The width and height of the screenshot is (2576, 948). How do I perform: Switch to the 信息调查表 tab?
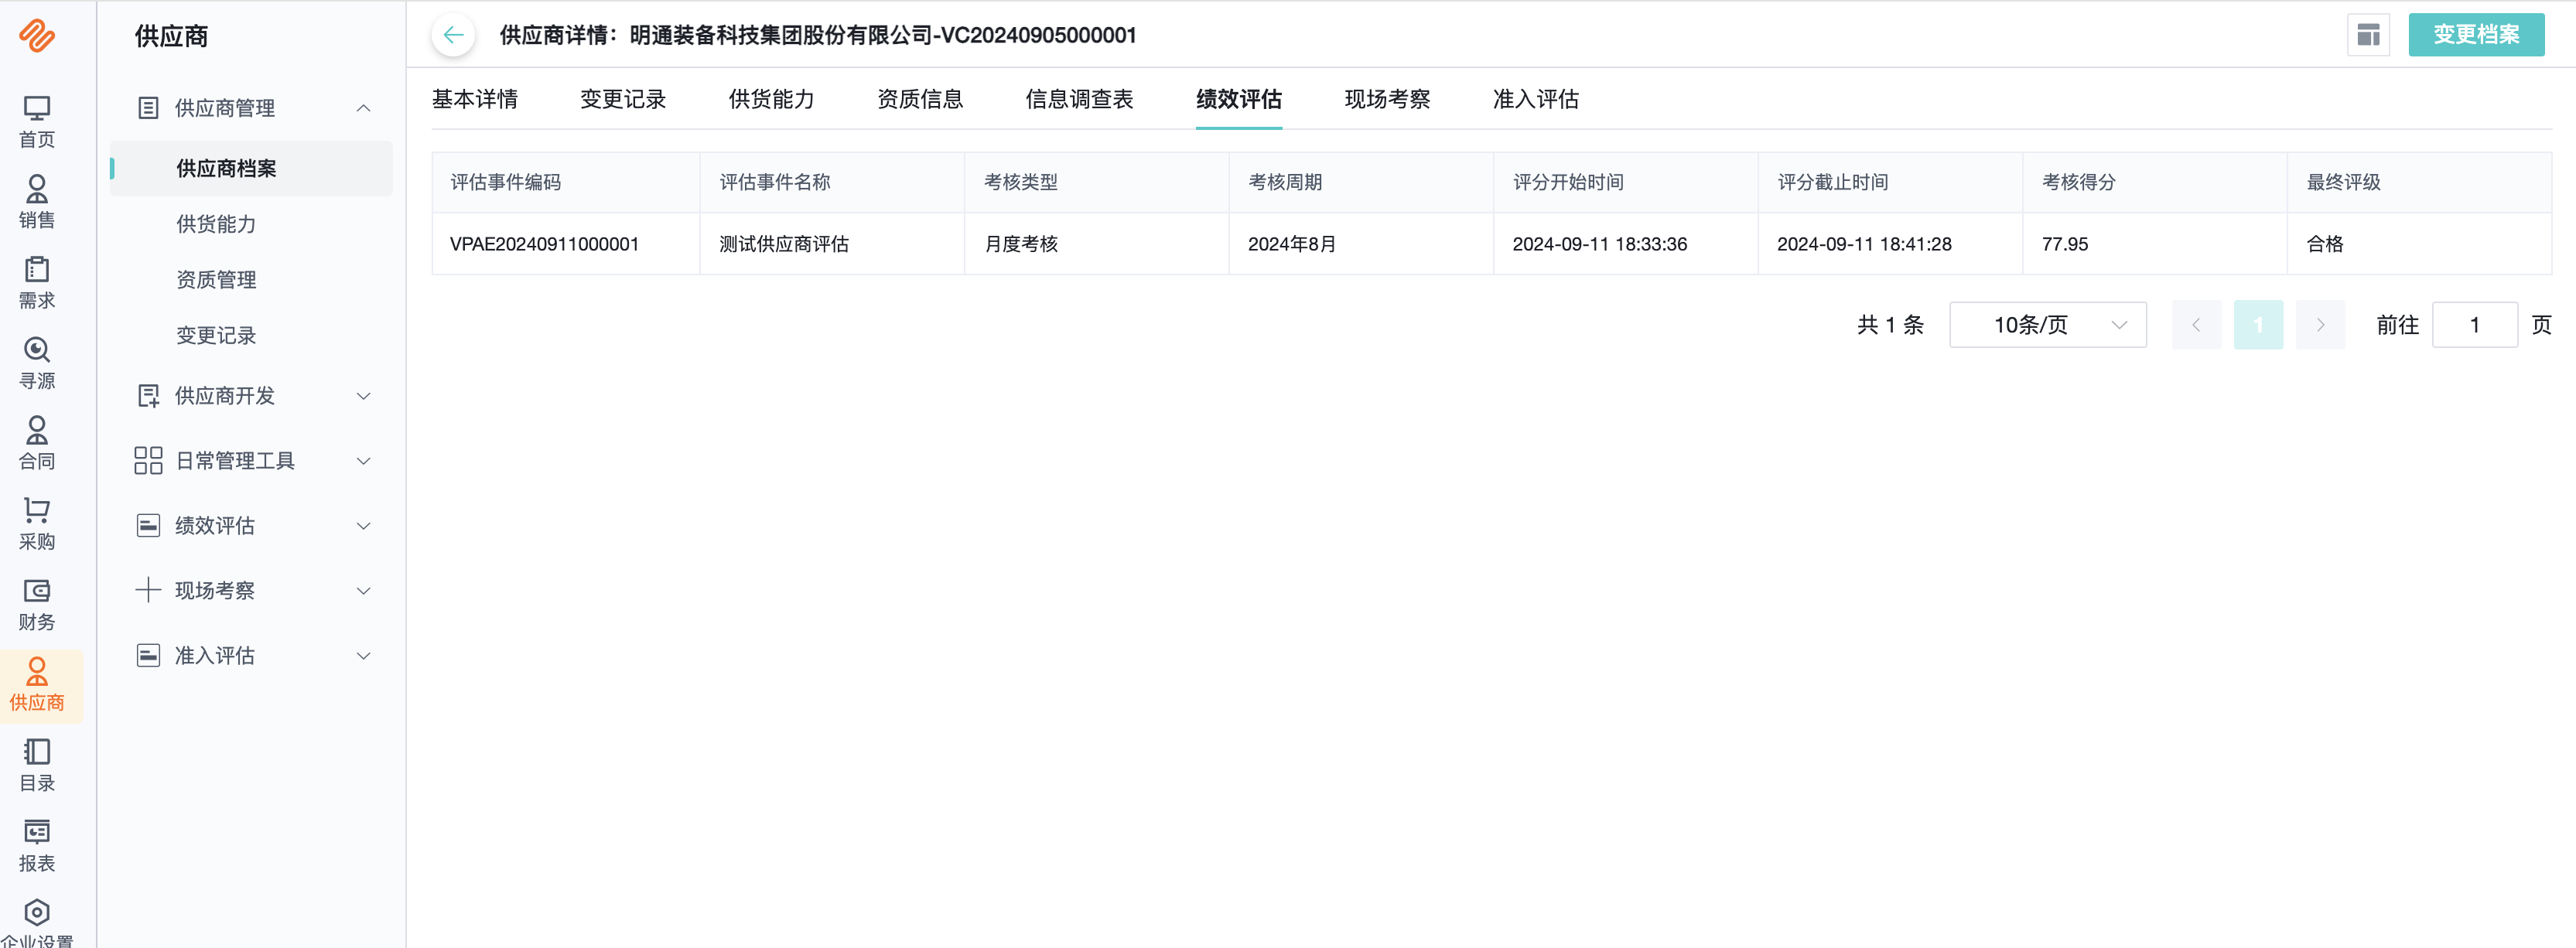coord(1079,99)
